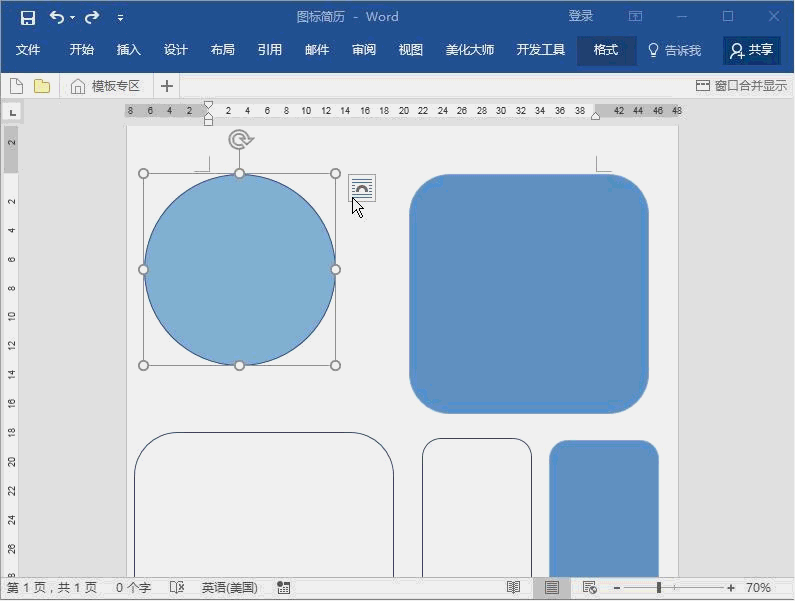Click the zoom out minus button
Image resolution: width=795 pixels, height=601 pixels.
[617, 588]
